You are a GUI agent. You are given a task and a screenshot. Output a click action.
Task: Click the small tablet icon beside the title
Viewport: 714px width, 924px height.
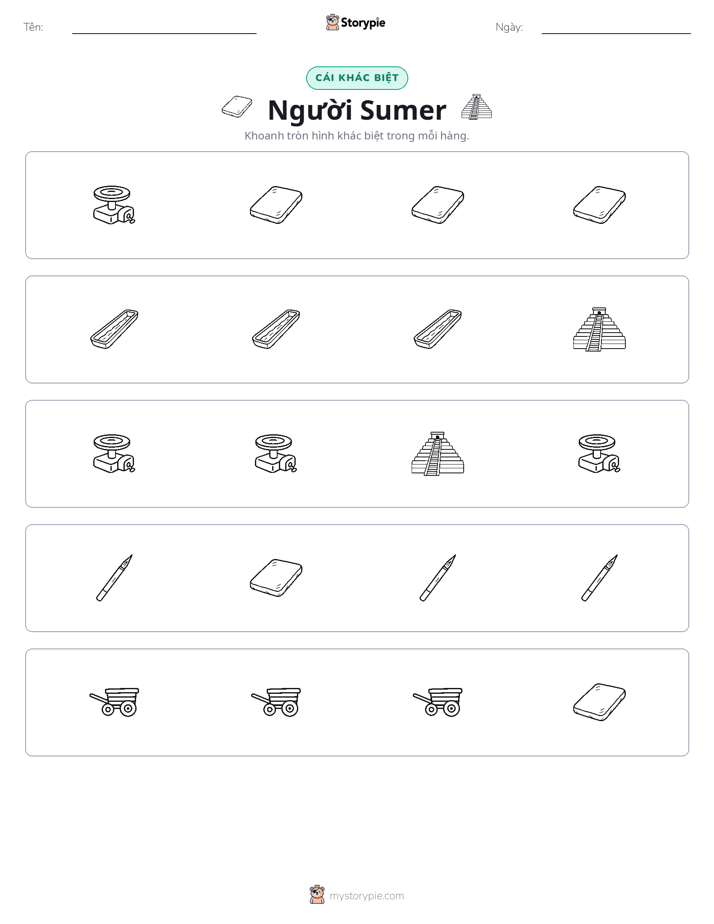point(237,107)
